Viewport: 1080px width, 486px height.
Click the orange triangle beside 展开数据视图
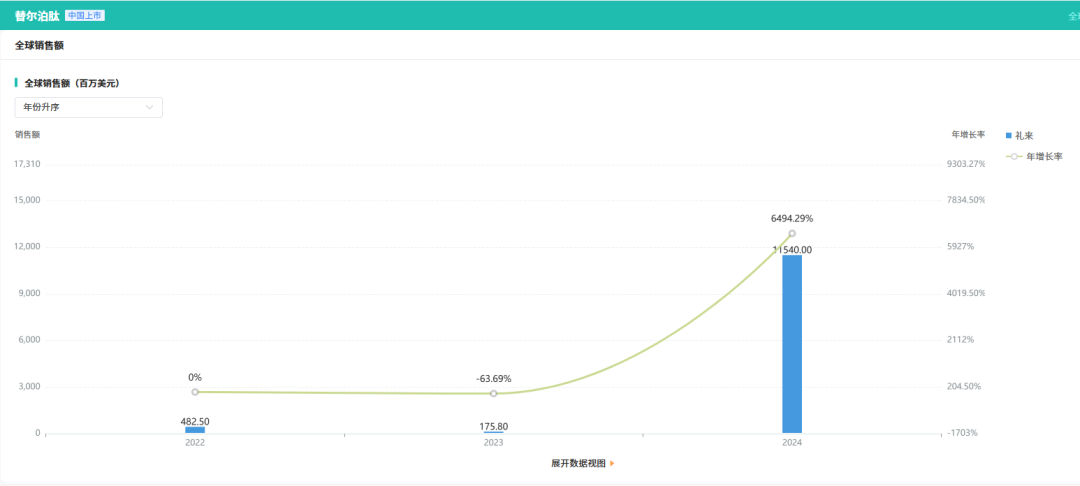pyautogui.click(x=612, y=463)
